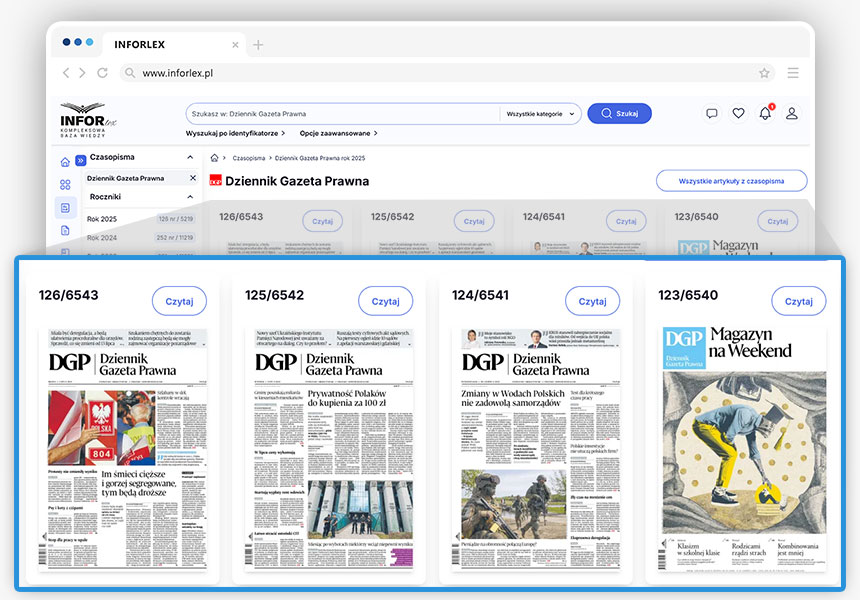Toggle sidebar with double-arrow button
Viewport: 860px width, 600px height.
[x=81, y=160]
